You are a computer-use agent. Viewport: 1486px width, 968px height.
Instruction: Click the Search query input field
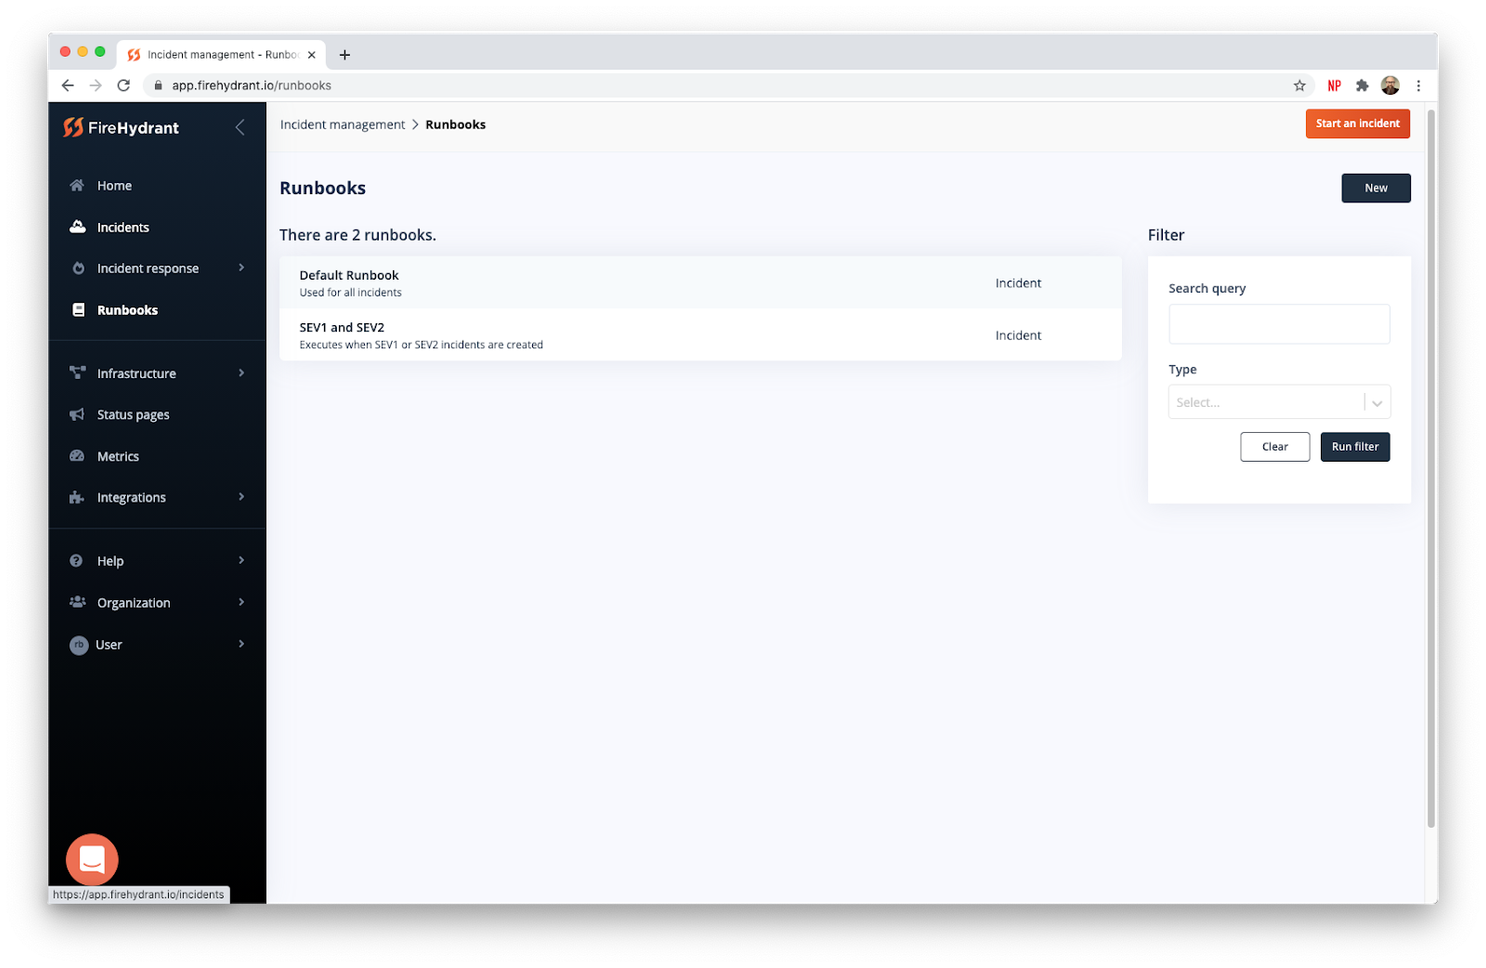(x=1279, y=324)
